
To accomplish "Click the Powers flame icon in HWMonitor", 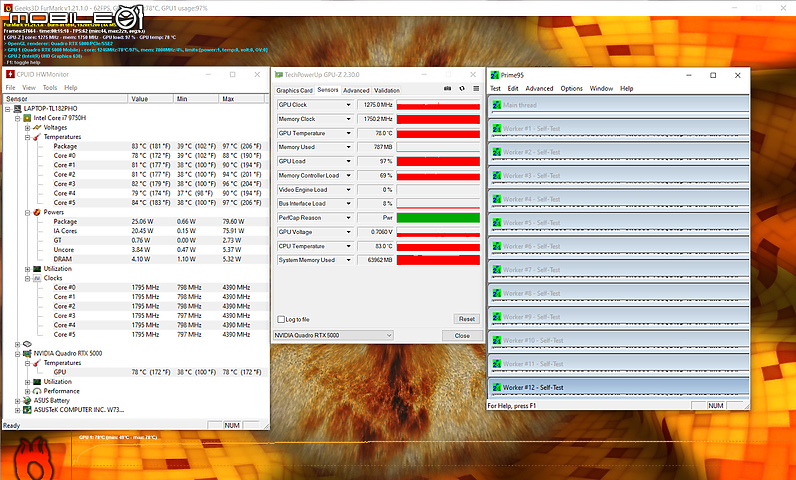I will click(x=37, y=212).
